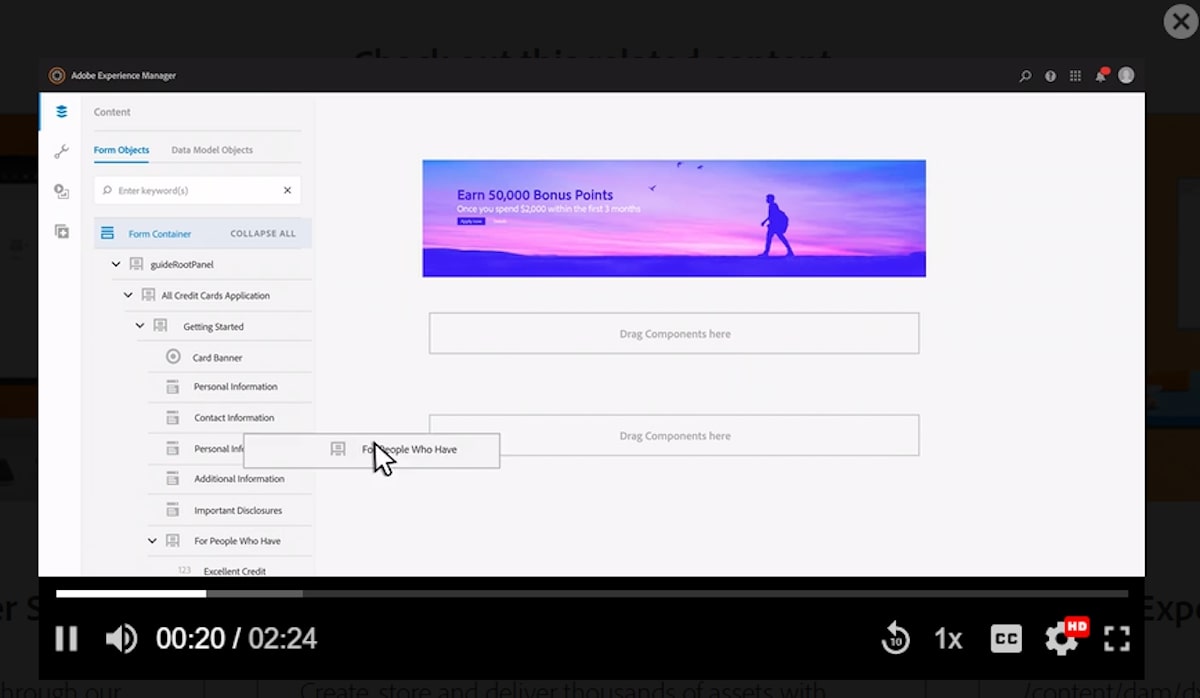Click the second Drag Components here zone

674,435
